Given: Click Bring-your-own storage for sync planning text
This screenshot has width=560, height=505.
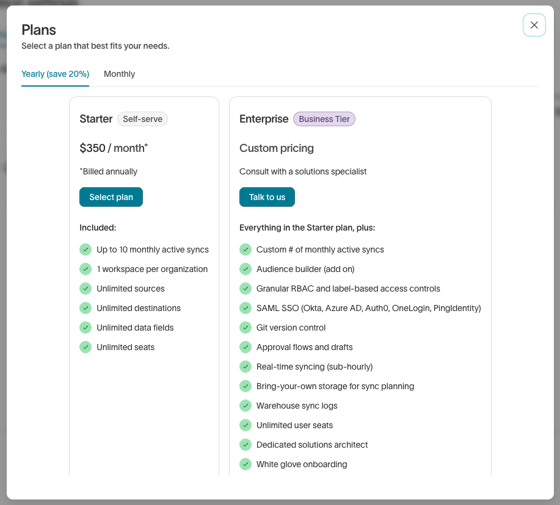Looking at the screenshot, I should (335, 386).
